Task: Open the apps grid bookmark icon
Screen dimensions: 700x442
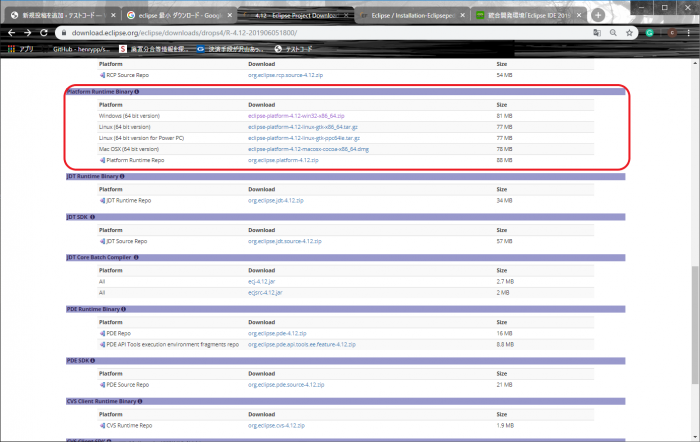Action: point(12,49)
